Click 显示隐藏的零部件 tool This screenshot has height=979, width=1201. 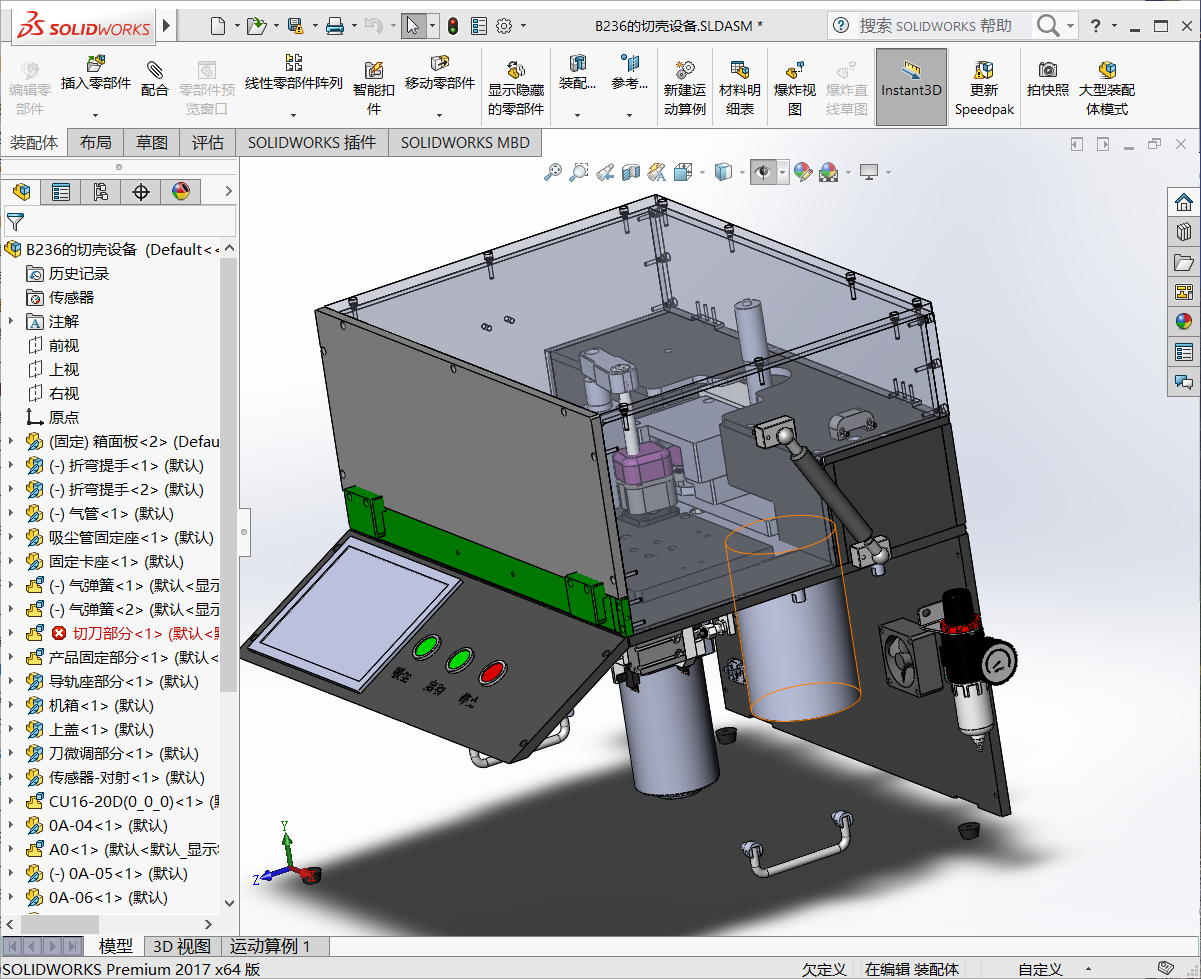coord(516,88)
